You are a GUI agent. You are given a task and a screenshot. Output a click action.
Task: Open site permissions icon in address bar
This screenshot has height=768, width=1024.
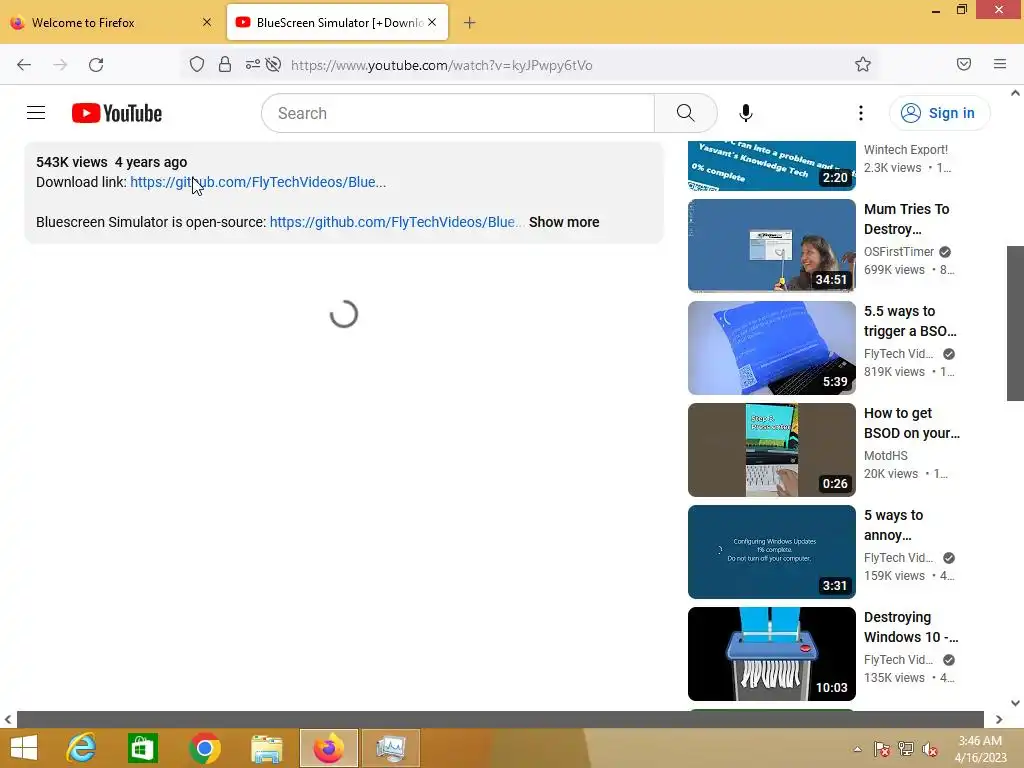point(253,64)
